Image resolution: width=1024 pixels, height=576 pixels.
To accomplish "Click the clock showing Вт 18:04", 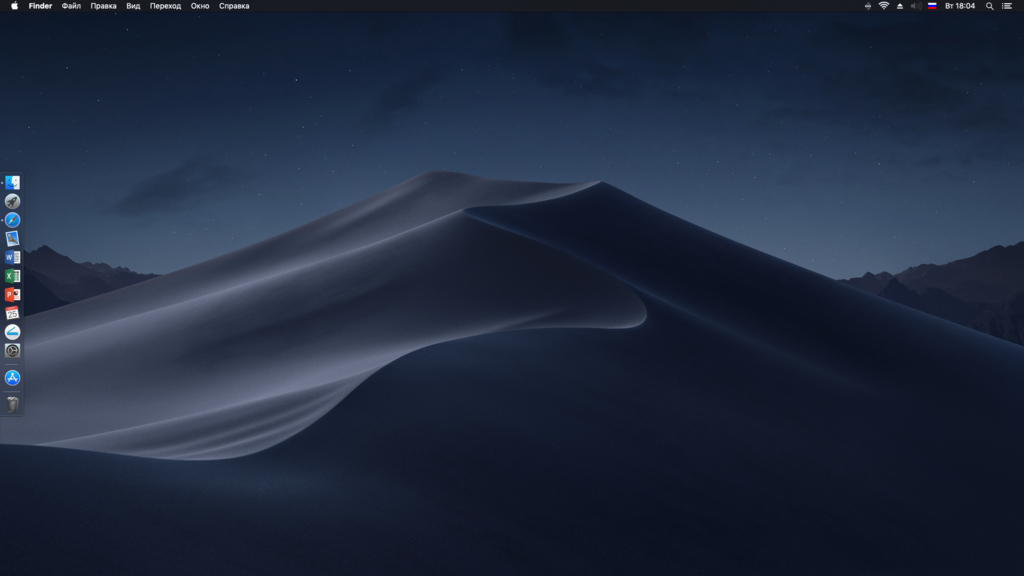I will 960,6.
